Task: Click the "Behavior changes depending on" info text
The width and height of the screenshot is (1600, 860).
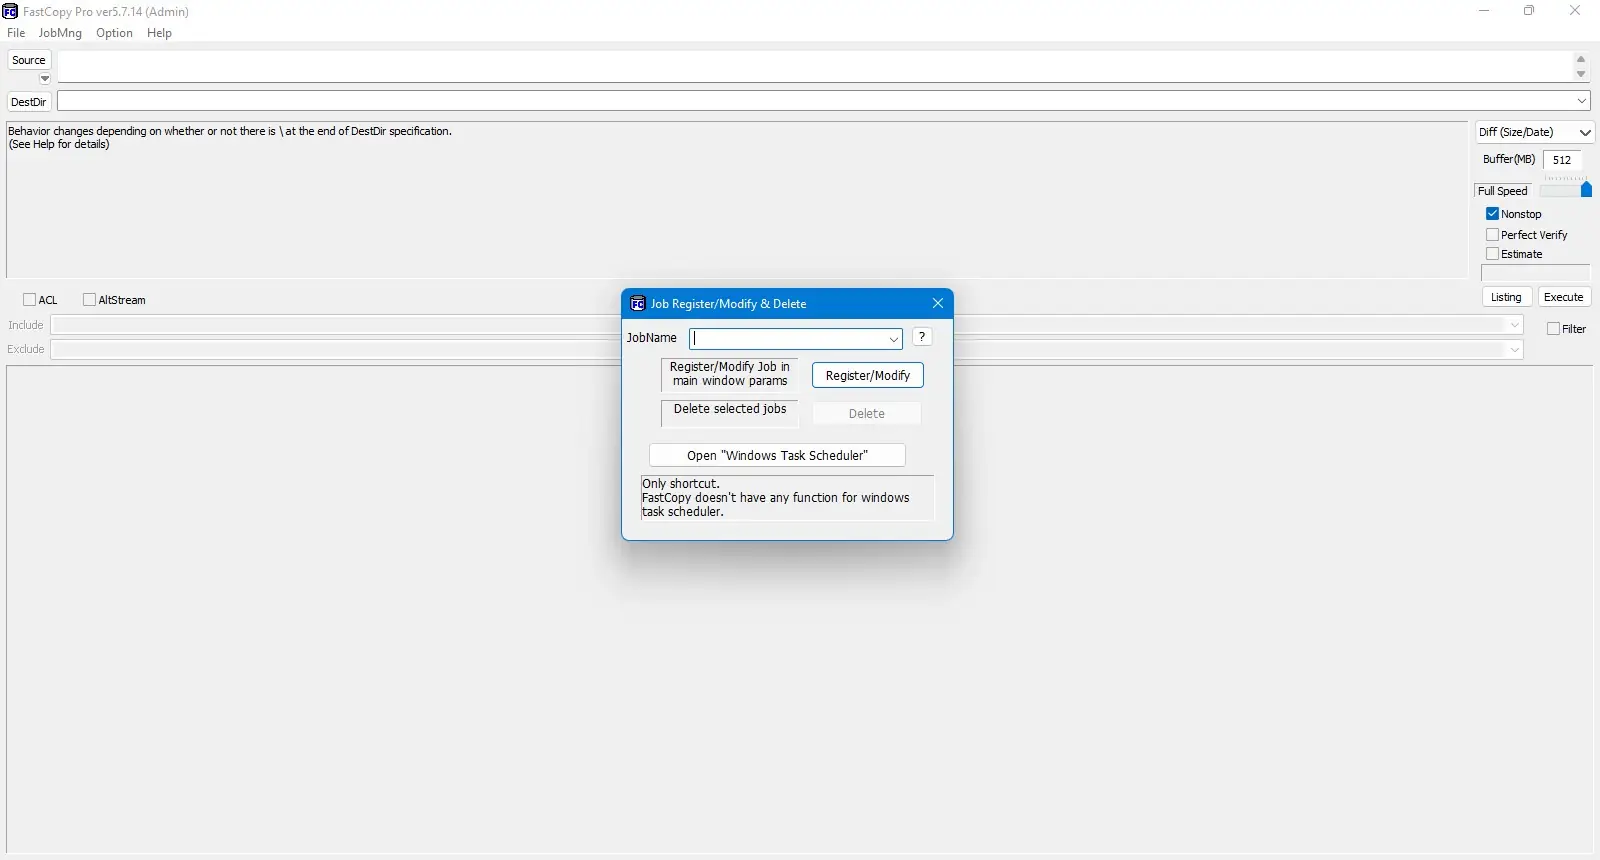Action: [230, 131]
